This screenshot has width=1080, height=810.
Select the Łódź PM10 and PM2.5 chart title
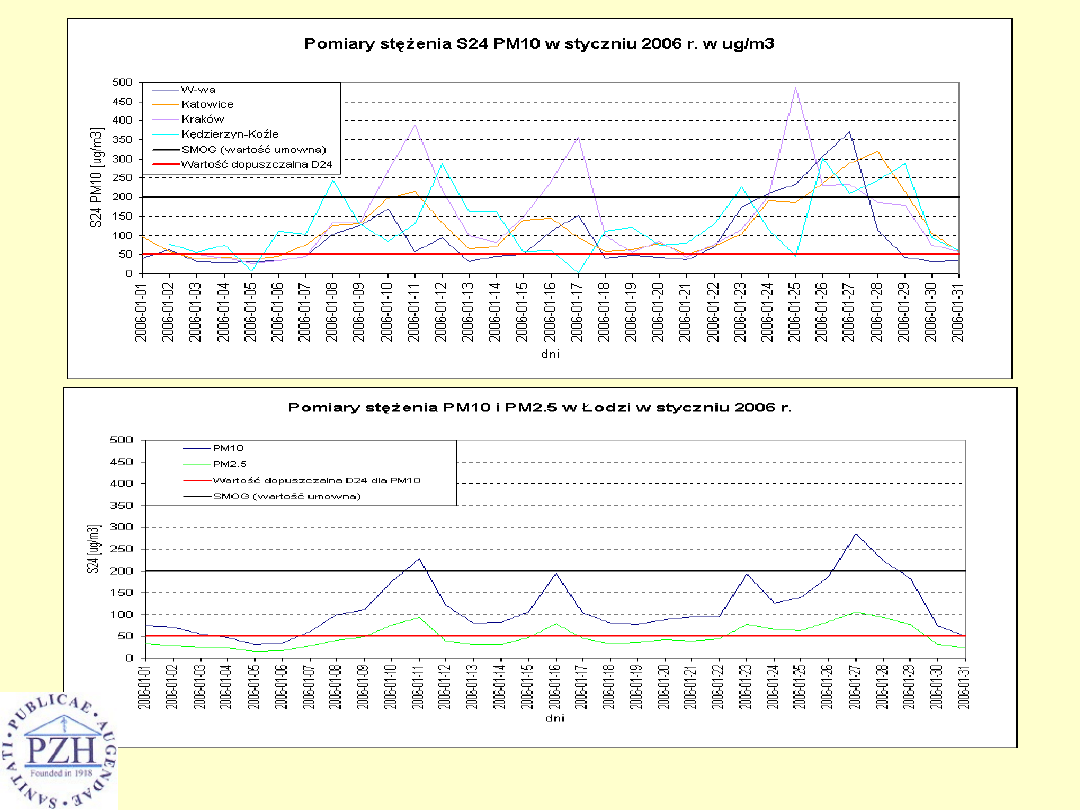click(x=540, y=407)
